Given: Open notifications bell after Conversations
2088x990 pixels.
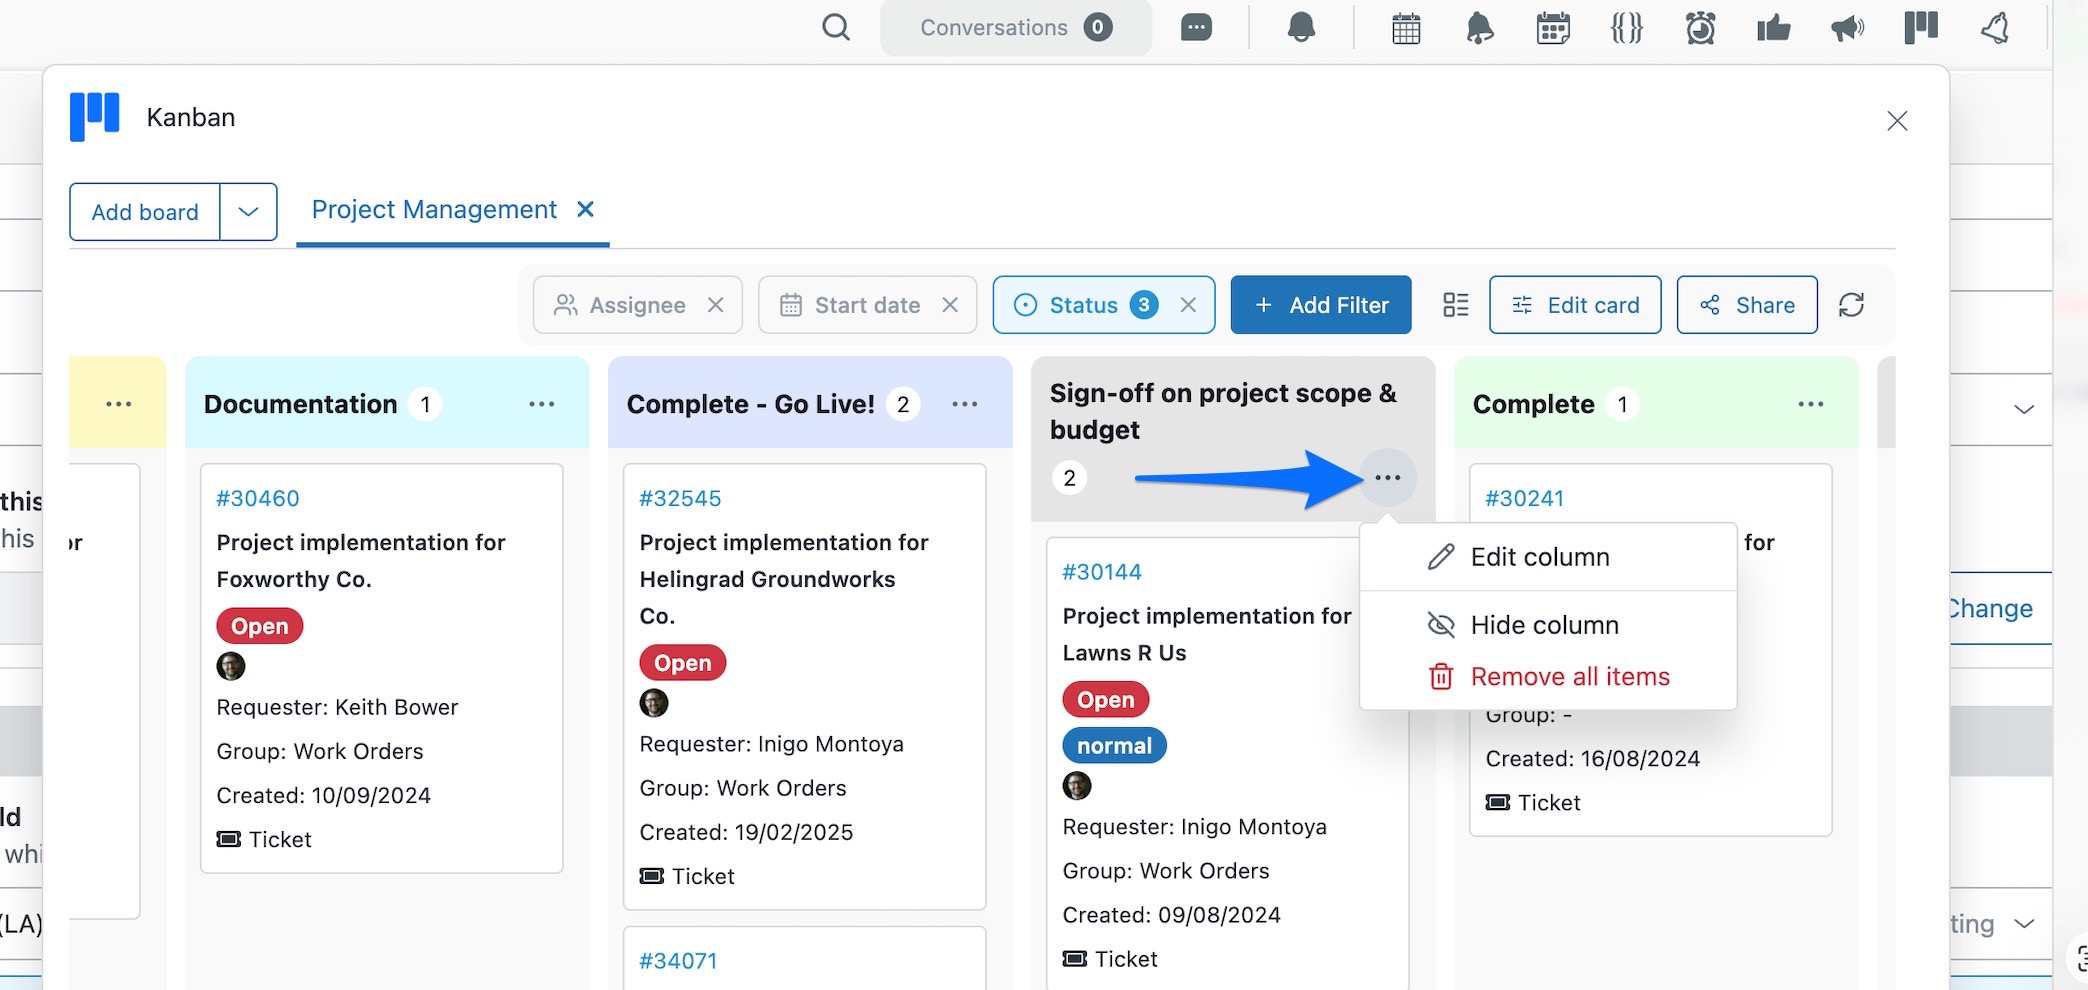Looking at the screenshot, I should (1301, 28).
